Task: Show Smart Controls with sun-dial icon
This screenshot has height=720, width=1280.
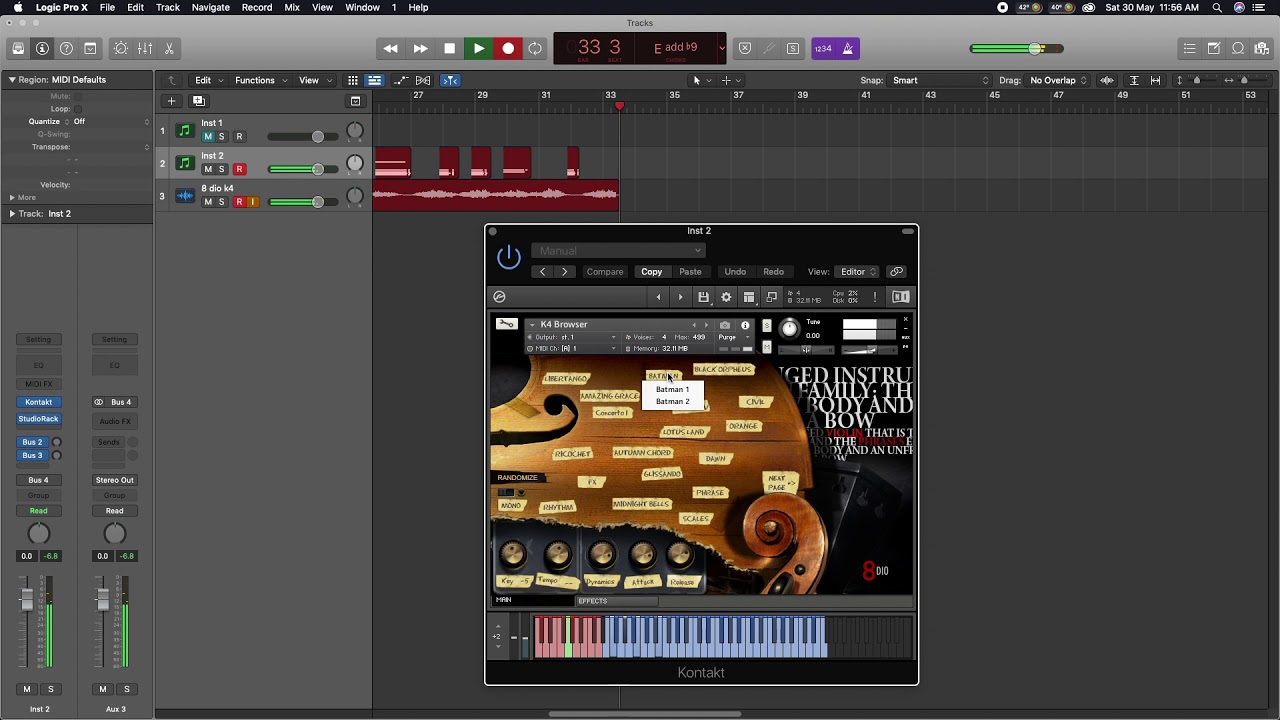Action: pyautogui.click(x=121, y=48)
